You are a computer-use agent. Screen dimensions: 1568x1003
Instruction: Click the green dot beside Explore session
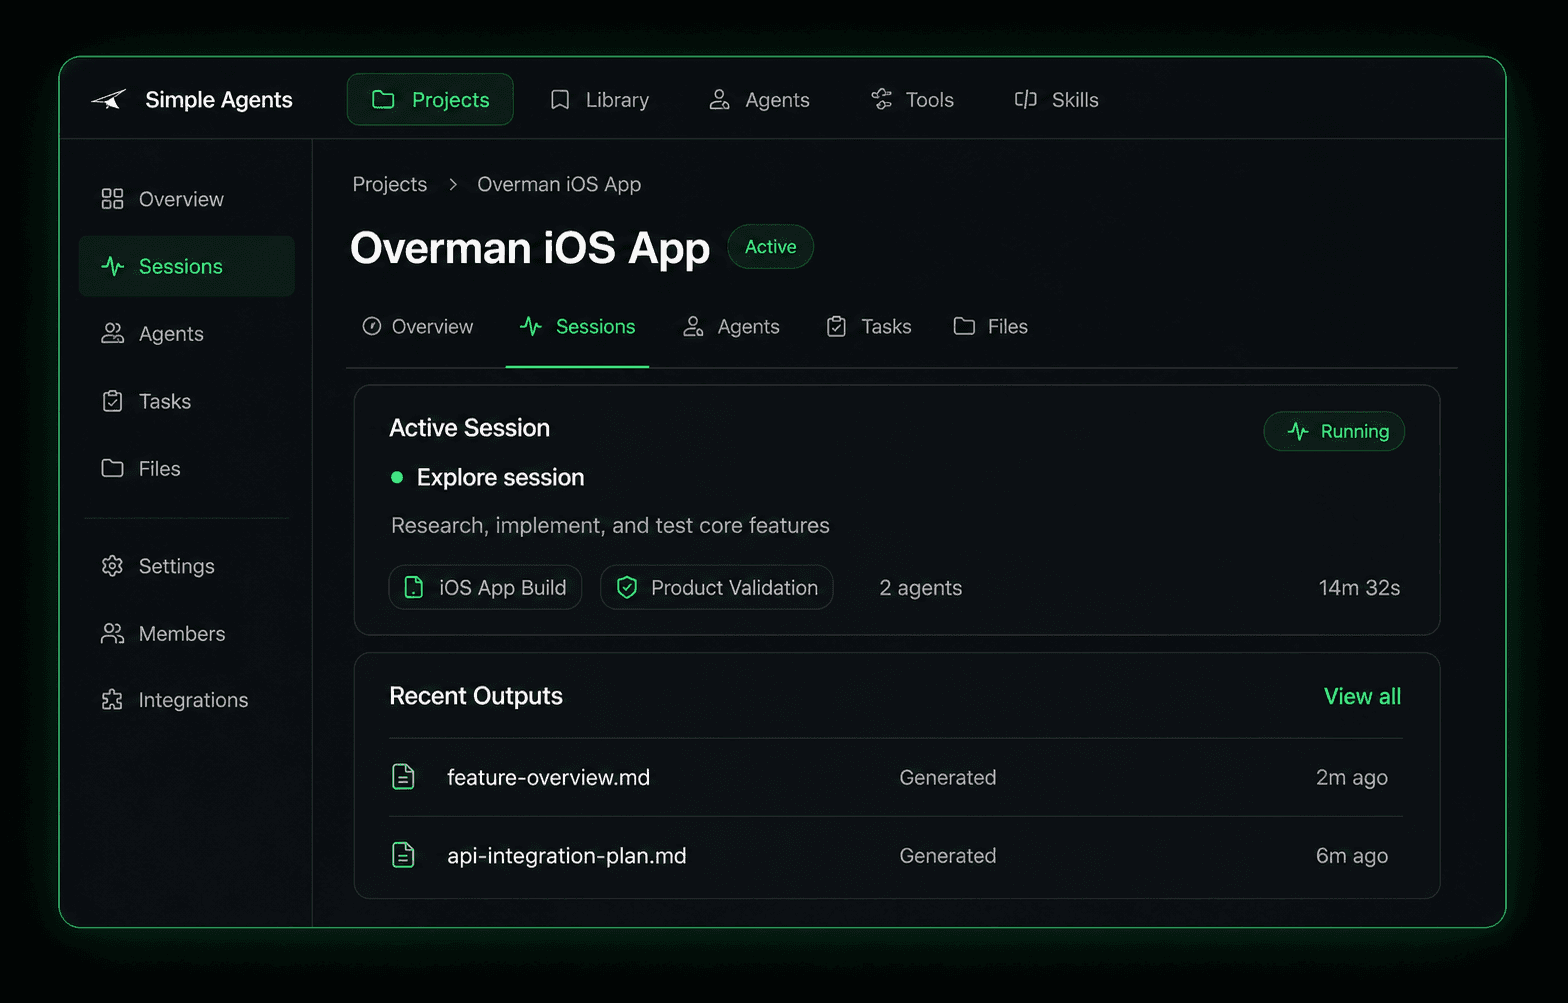(397, 478)
